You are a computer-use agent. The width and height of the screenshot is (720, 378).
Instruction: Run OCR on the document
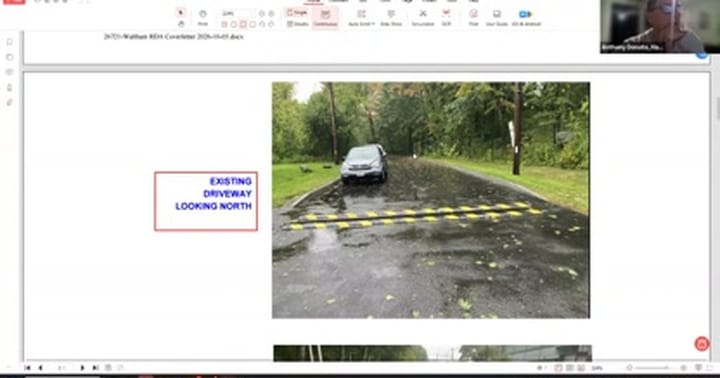[x=446, y=18]
